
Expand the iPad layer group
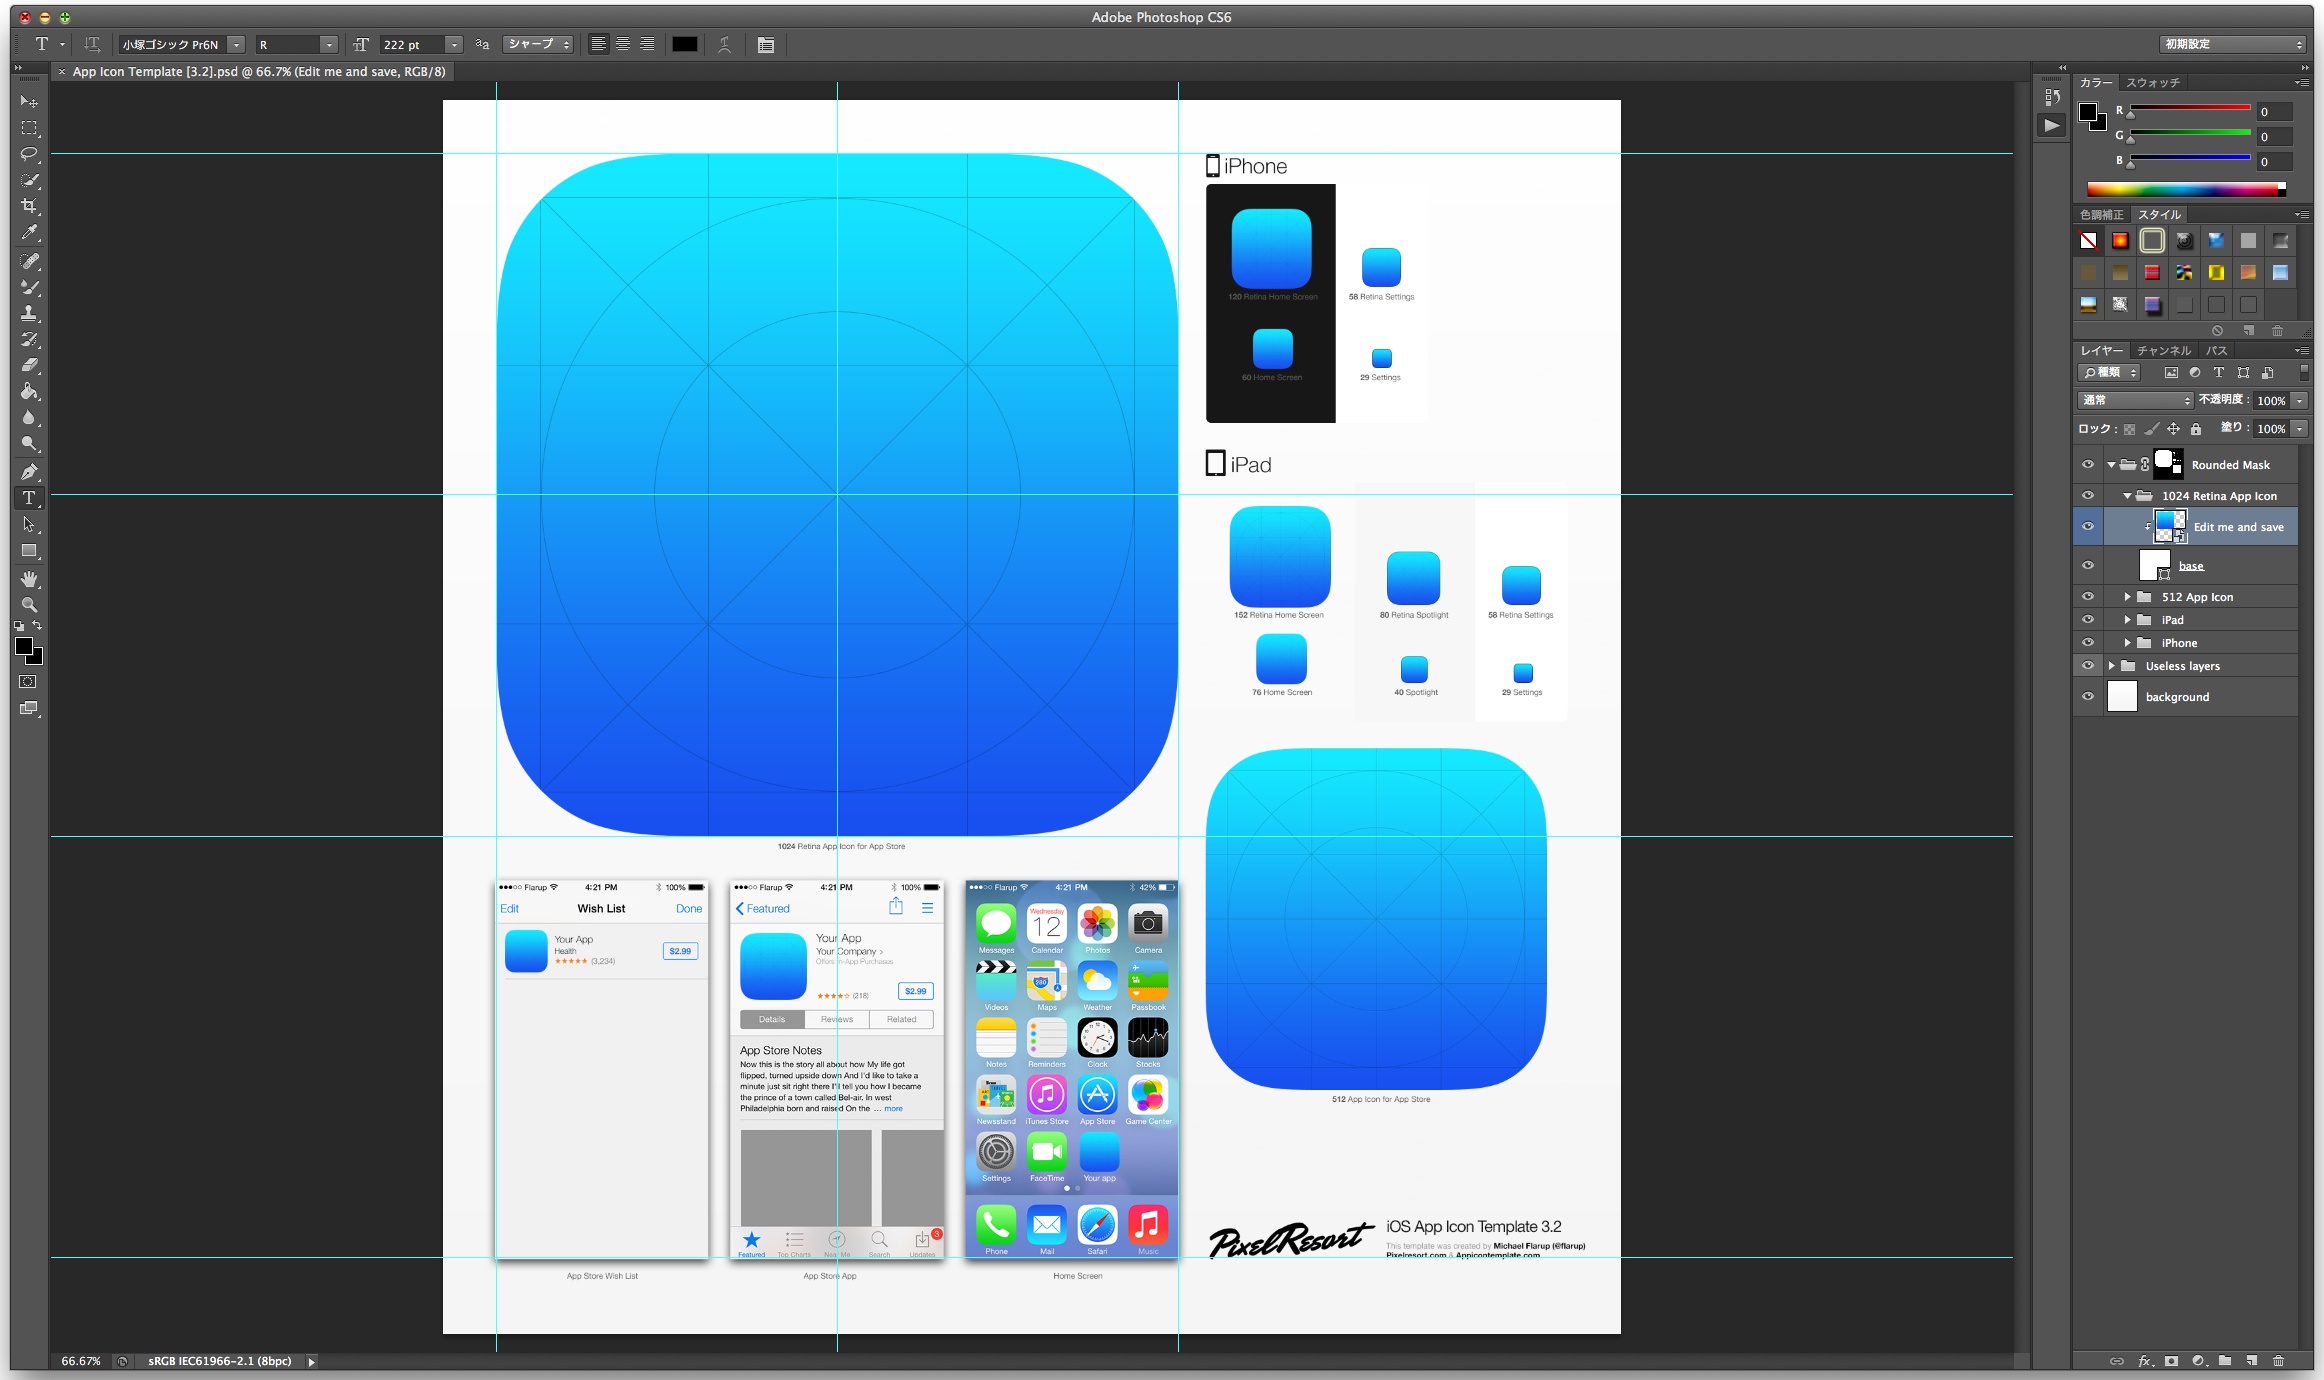pos(2127,620)
